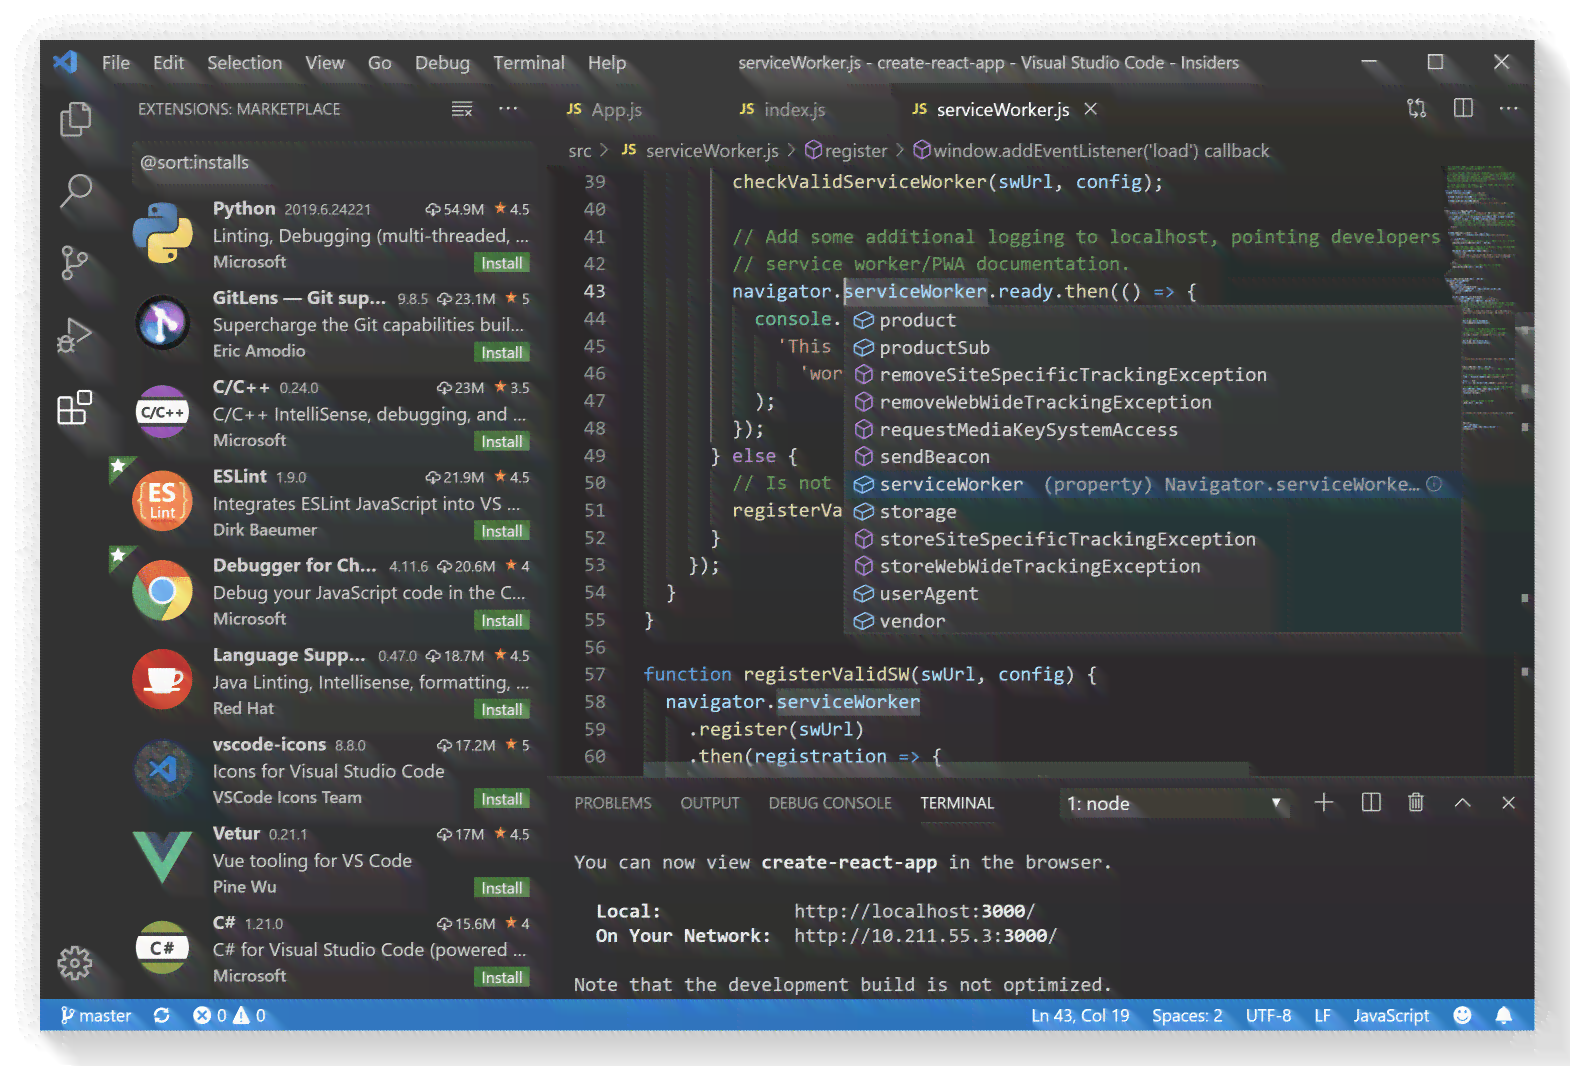Click 'Ln 43, Col 19' cursor position
The image size is (1575, 1071).
(x=1080, y=1016)
